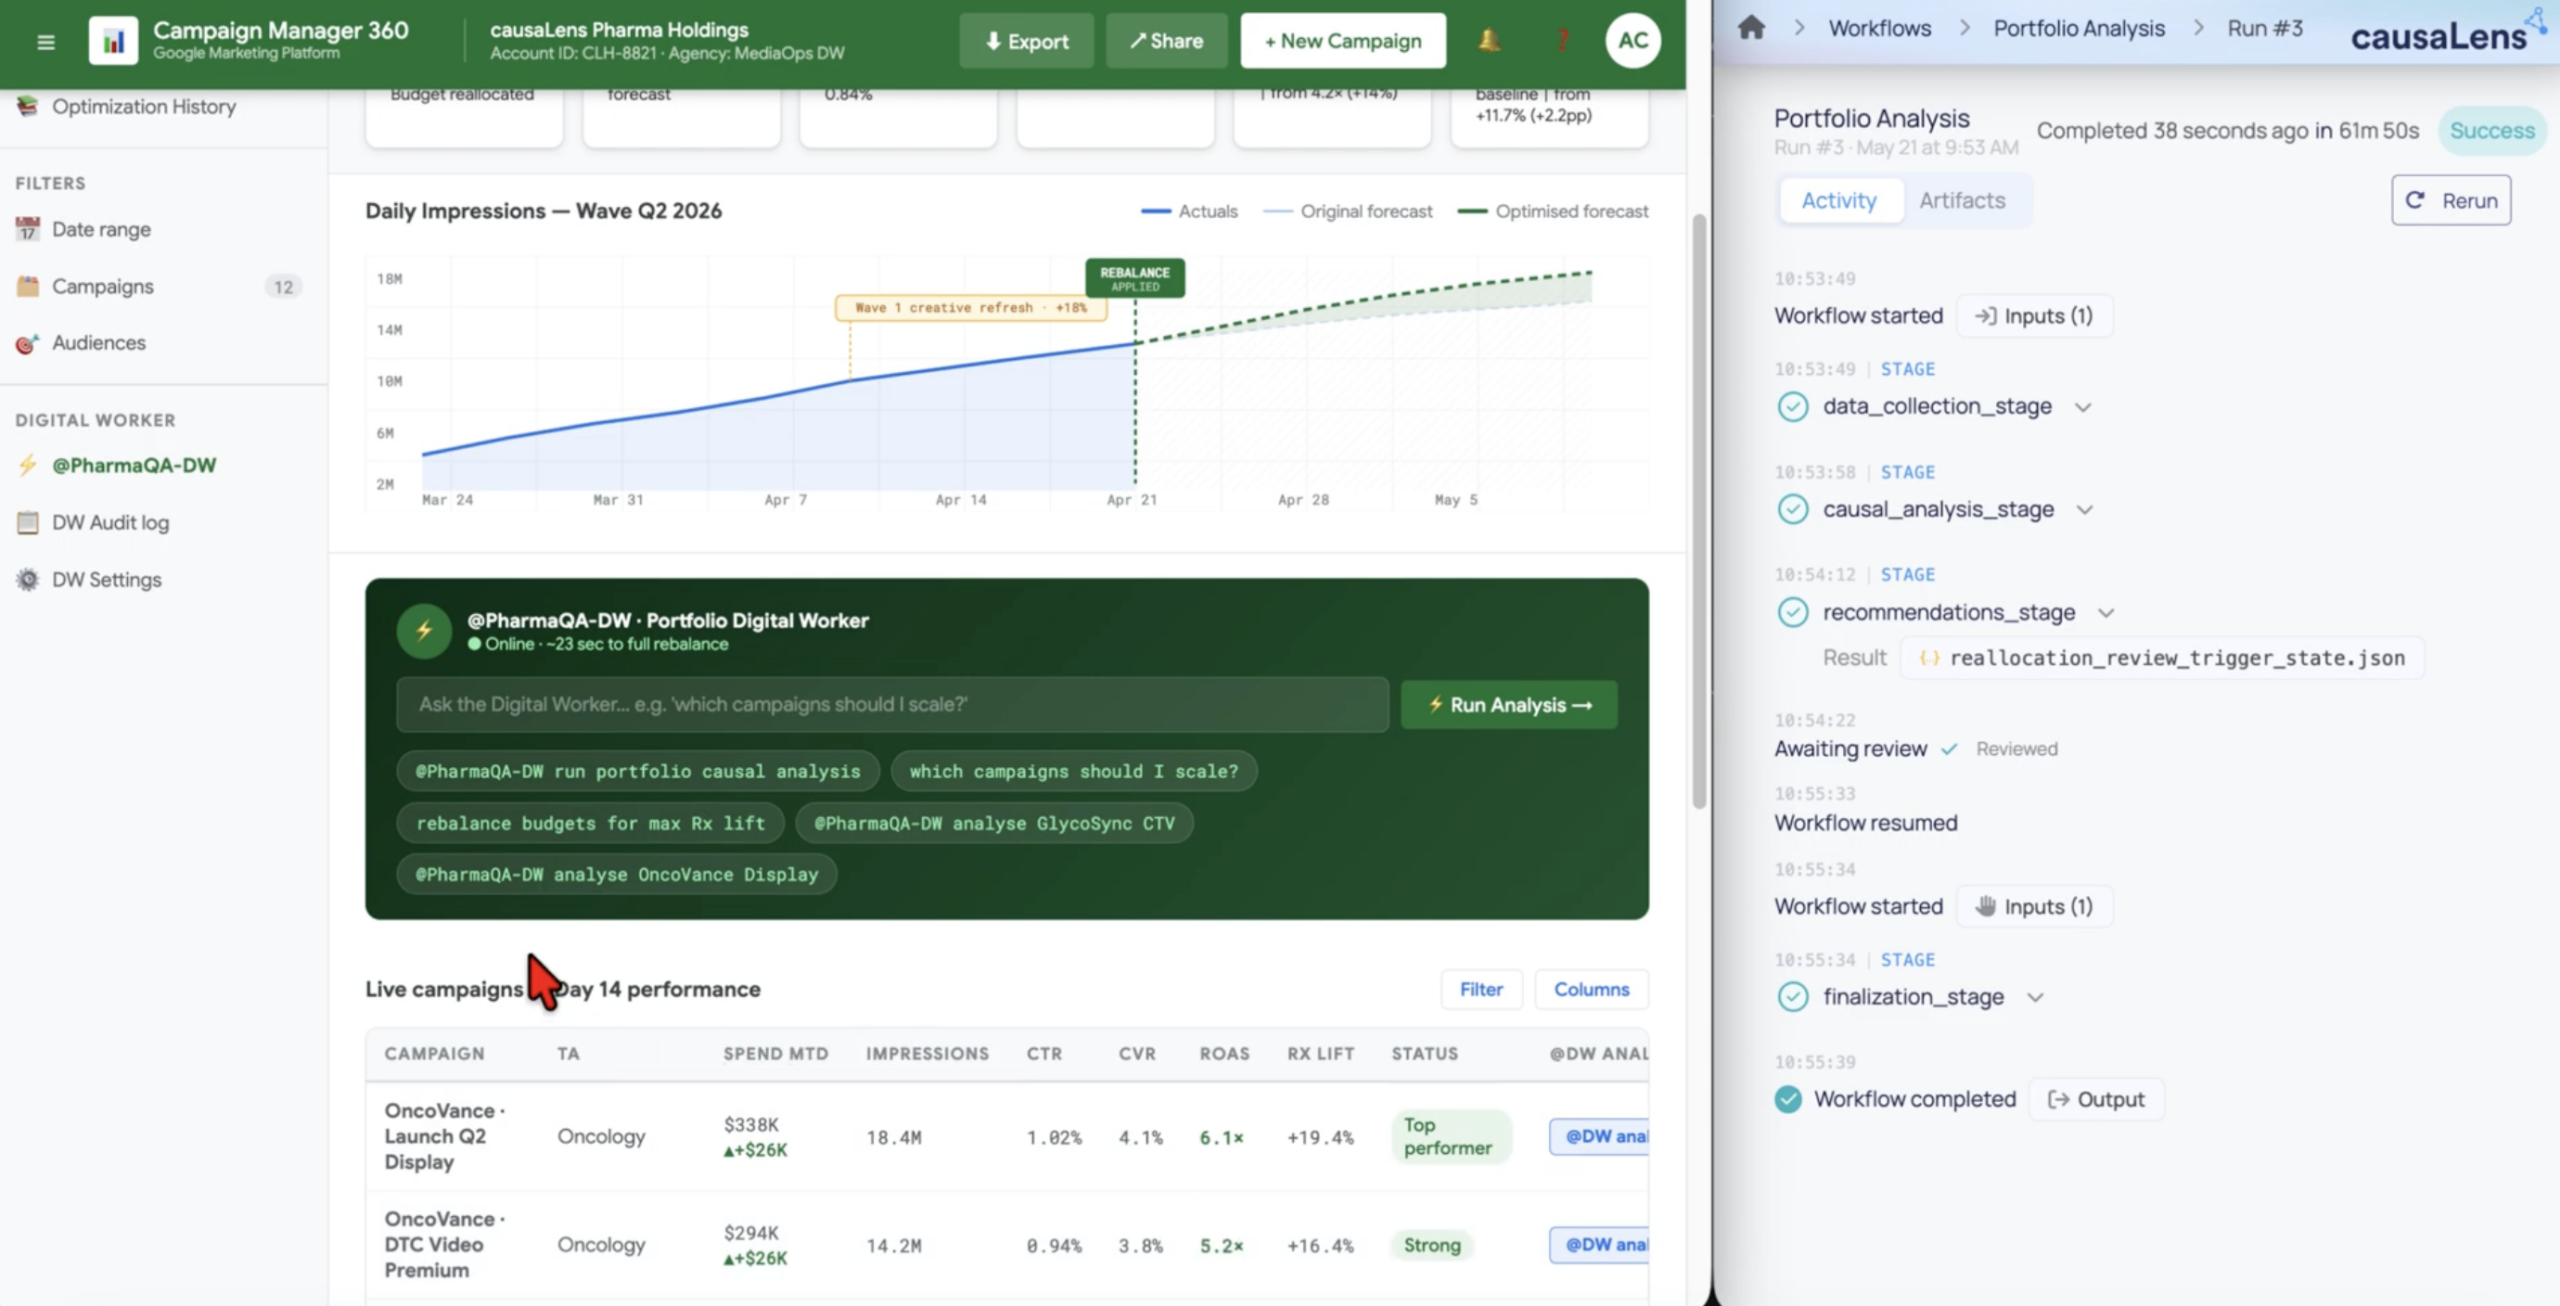Create a New Campaign

coord(1343,41)
